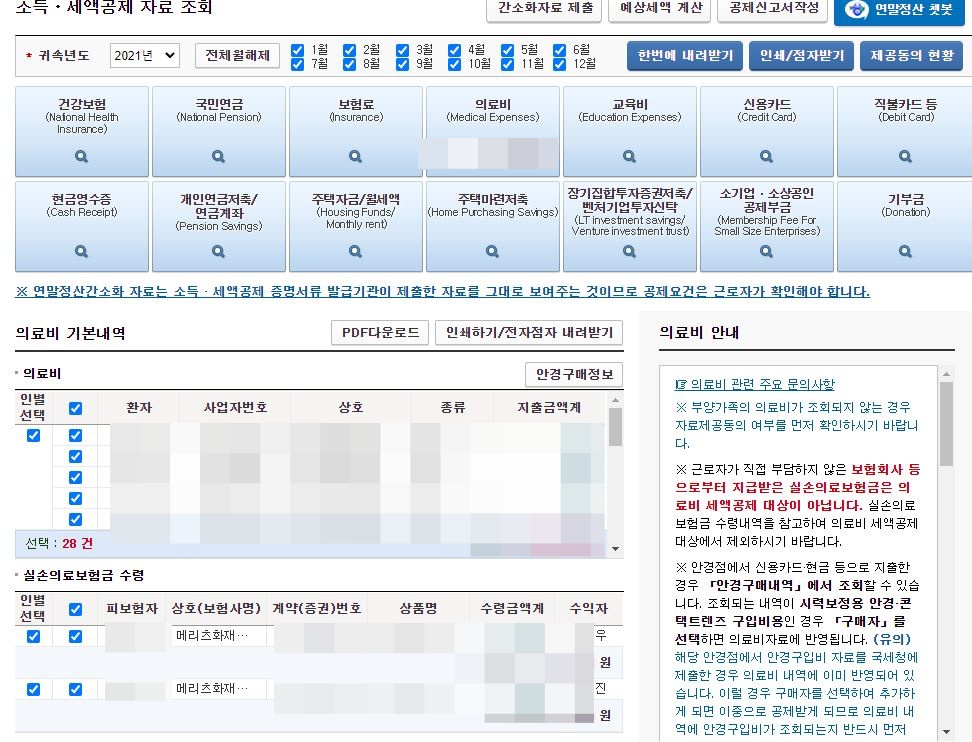Click the 안경구매정보 button
Screen dimensions: 972x742
(573, 375)
